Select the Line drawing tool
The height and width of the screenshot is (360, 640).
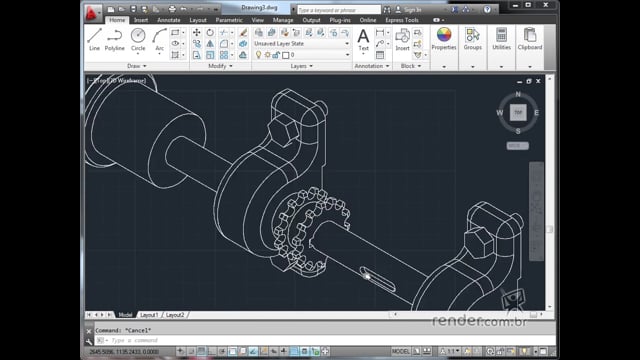pos(94,40)
